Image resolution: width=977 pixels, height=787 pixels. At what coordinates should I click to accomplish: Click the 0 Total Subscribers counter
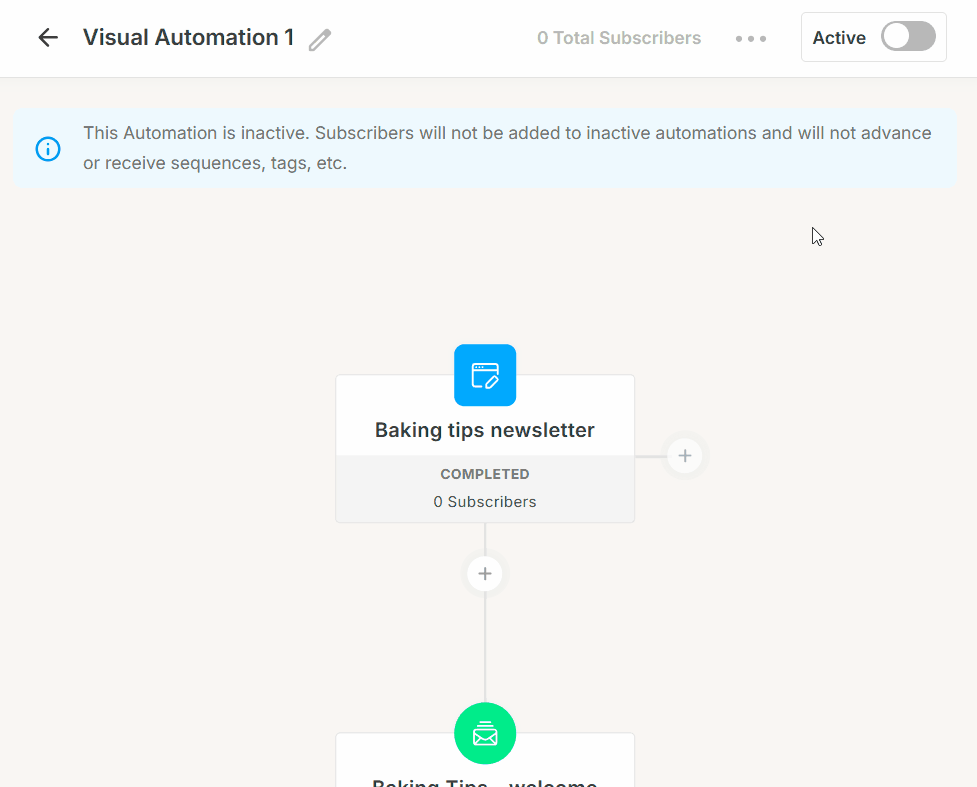click(618, 38)
